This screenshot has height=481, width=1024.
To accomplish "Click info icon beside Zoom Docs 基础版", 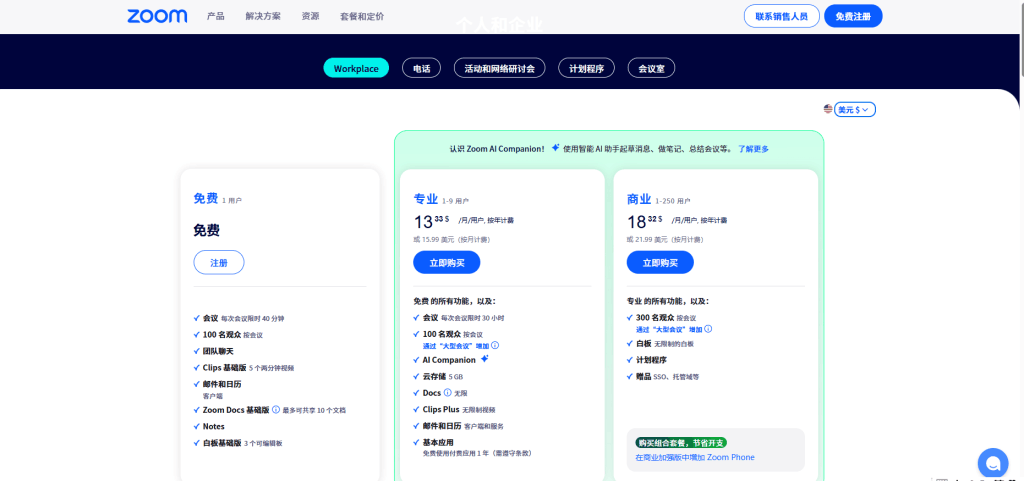I will (276, 410).
